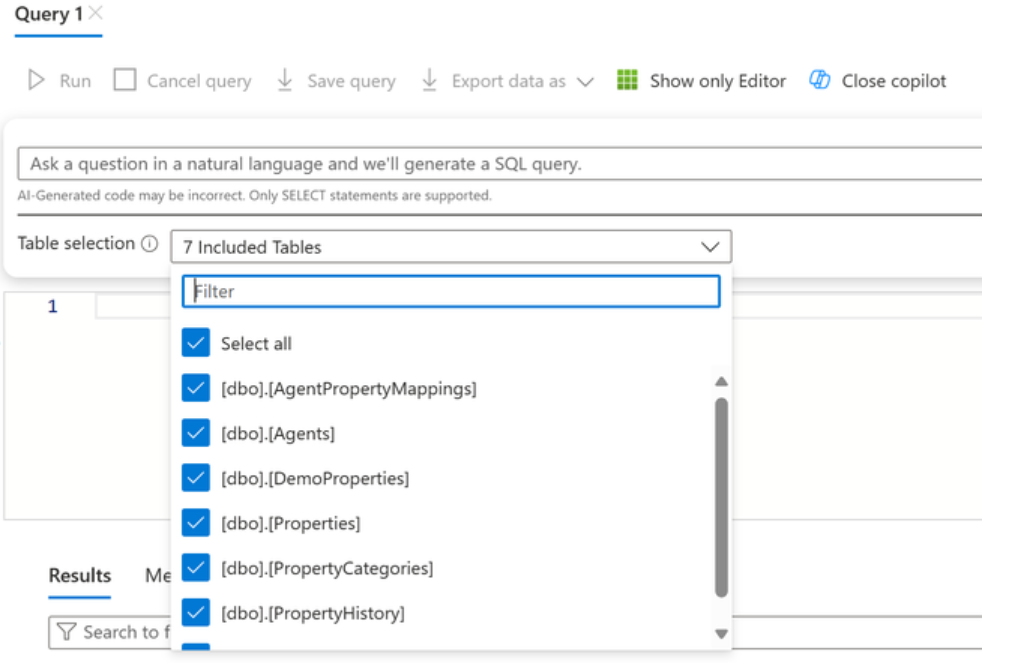Uncheck the Select all checkbox
The width and height of the screenshot is (1016, 664).
tap(196, 343)
